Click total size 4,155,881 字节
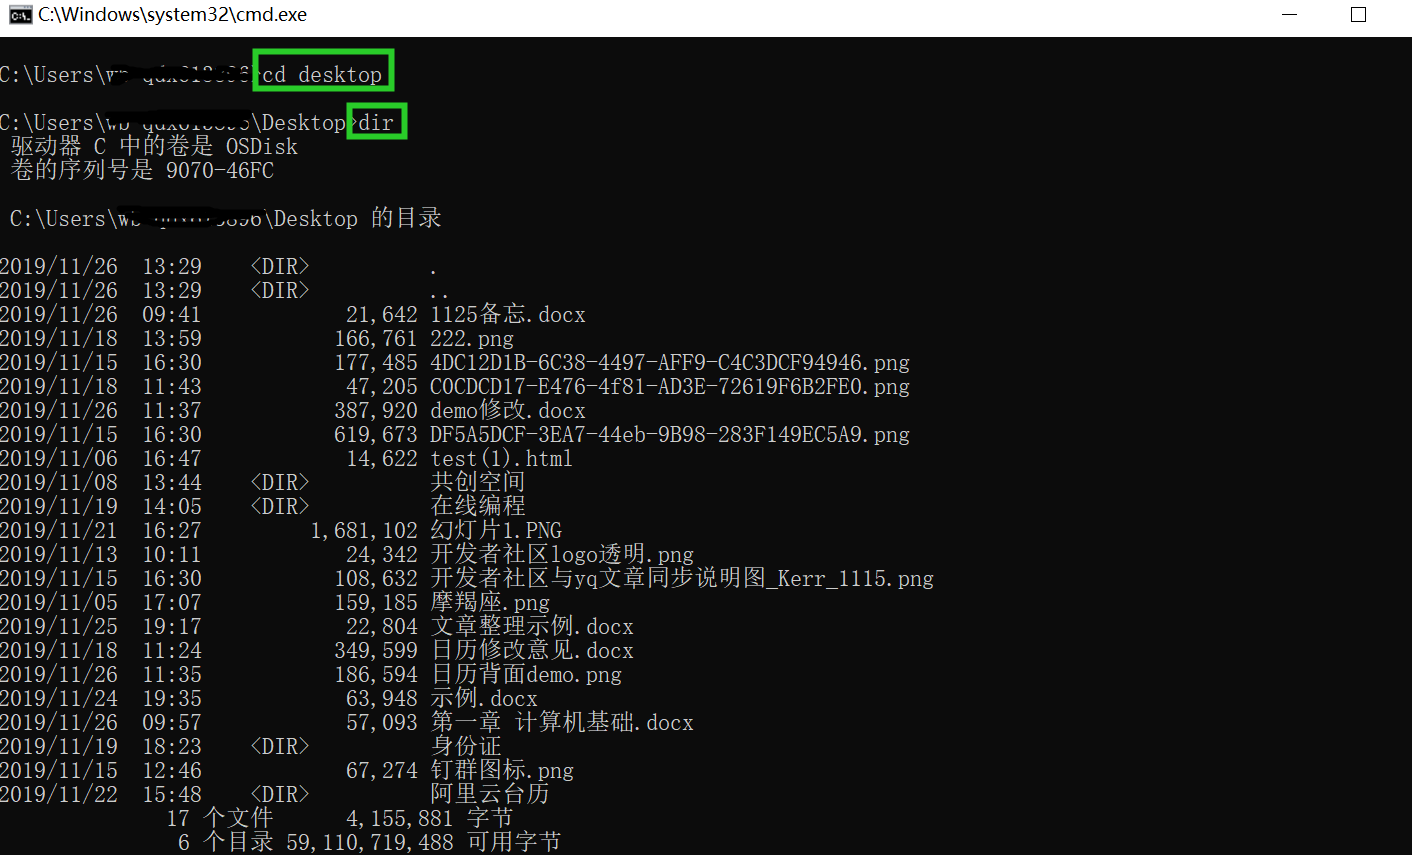The height and width of the screenshot is (855, 1412). coord(430,818)
